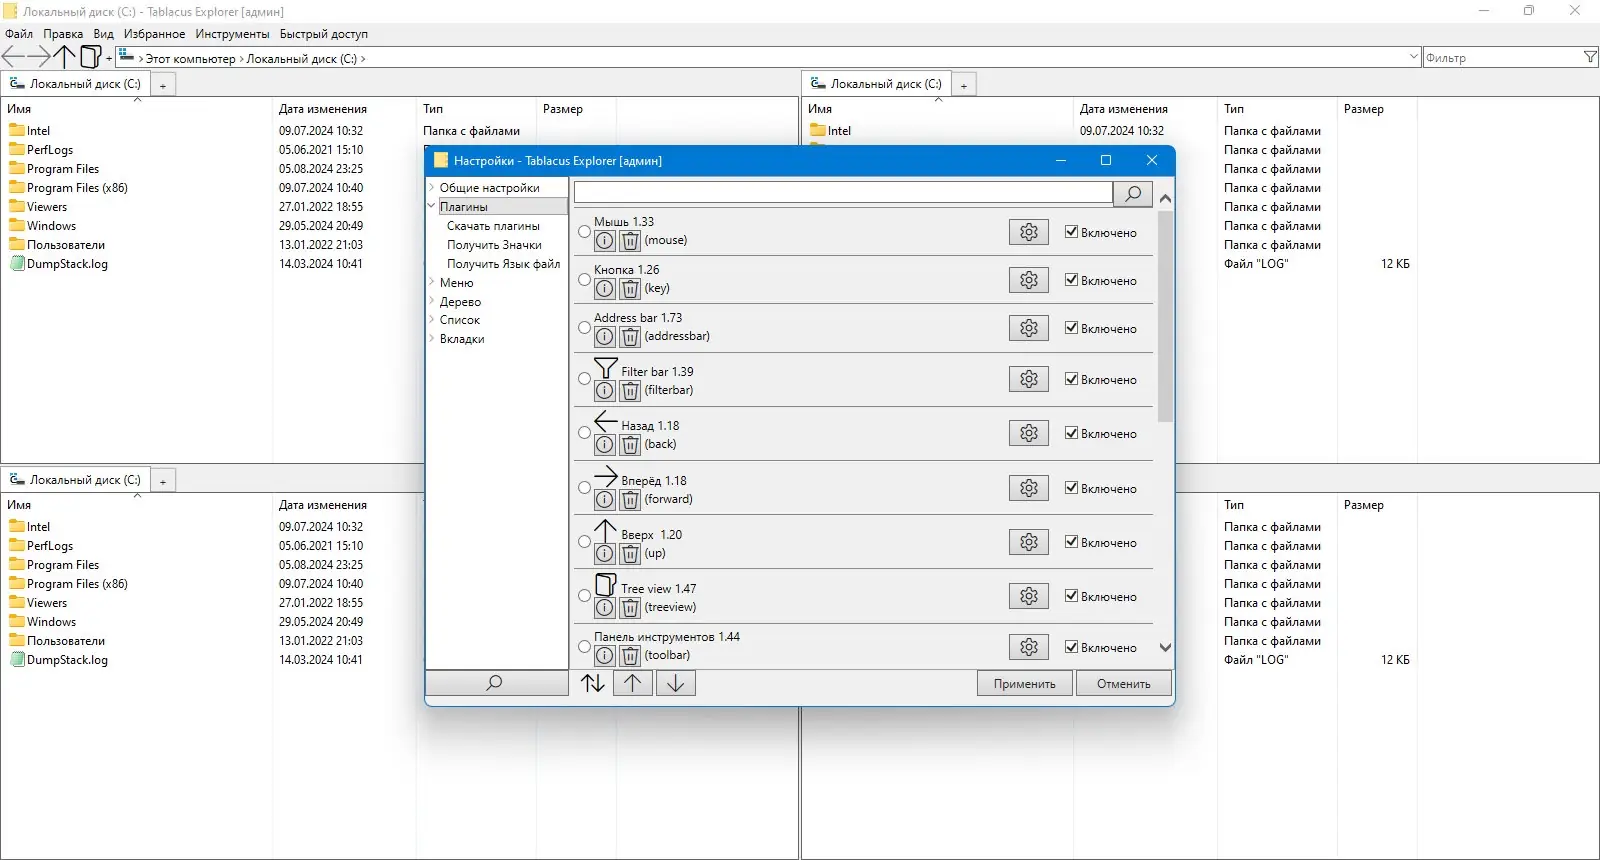Collapse the Плагины tree node
The image size is (1600, 860).
[432, 206]
